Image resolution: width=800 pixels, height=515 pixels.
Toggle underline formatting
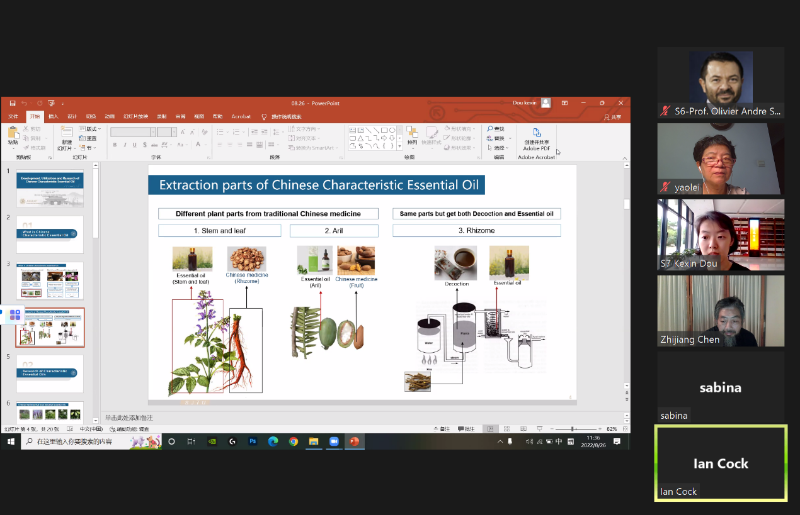point(134,145)
